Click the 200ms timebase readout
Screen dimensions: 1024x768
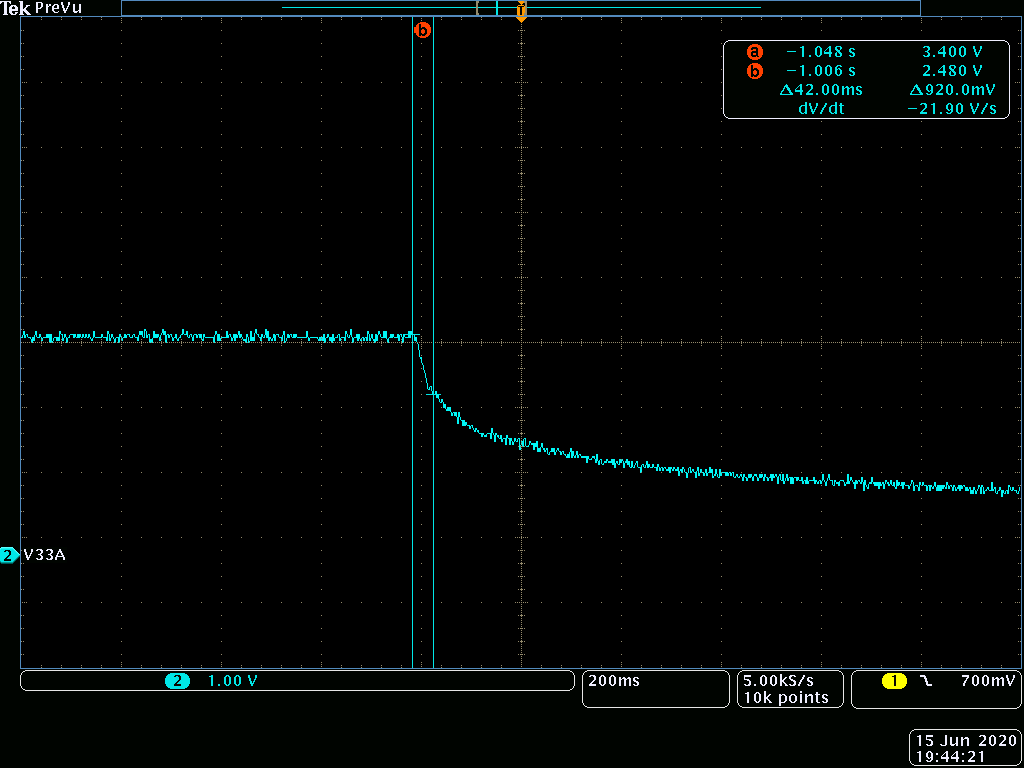[x=614, y=680]
